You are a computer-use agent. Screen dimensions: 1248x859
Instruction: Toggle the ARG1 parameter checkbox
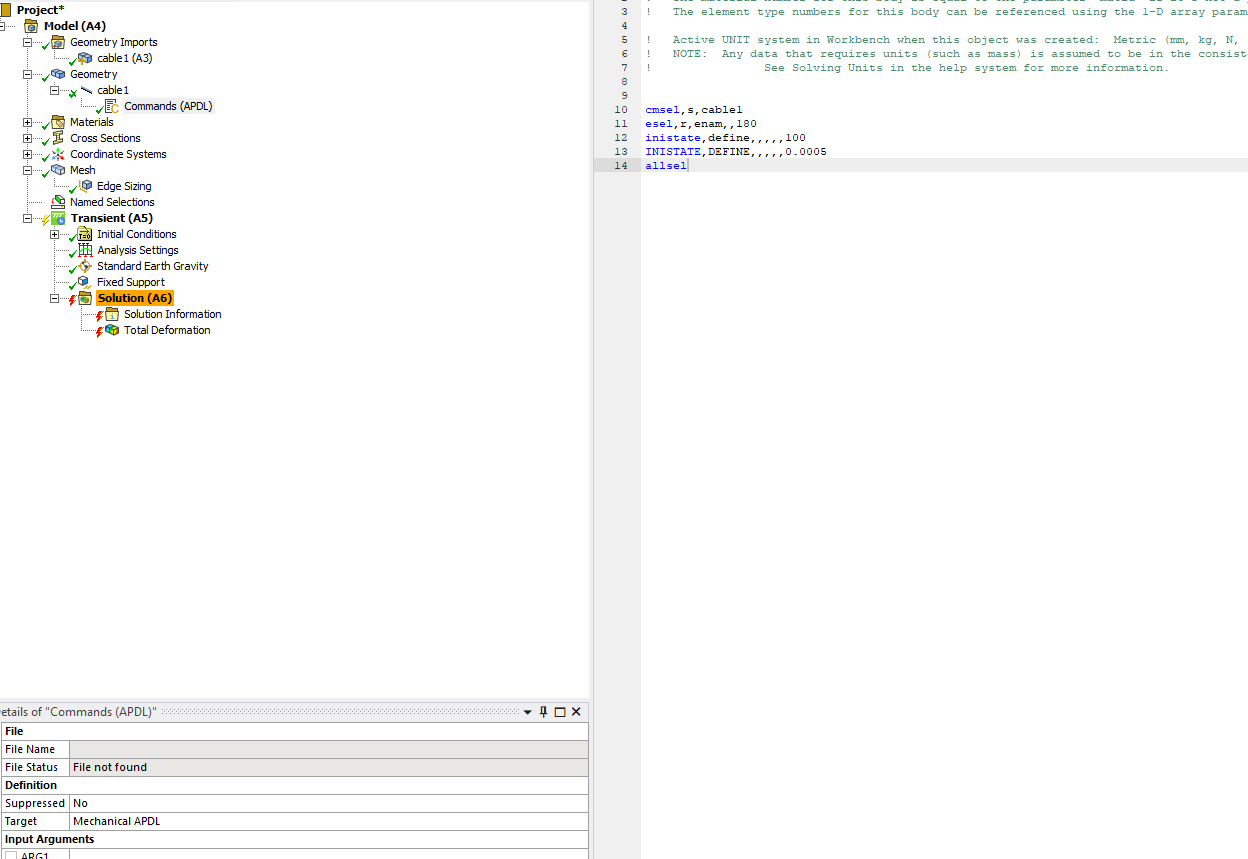pyautogui.click(x=12, y=856)
